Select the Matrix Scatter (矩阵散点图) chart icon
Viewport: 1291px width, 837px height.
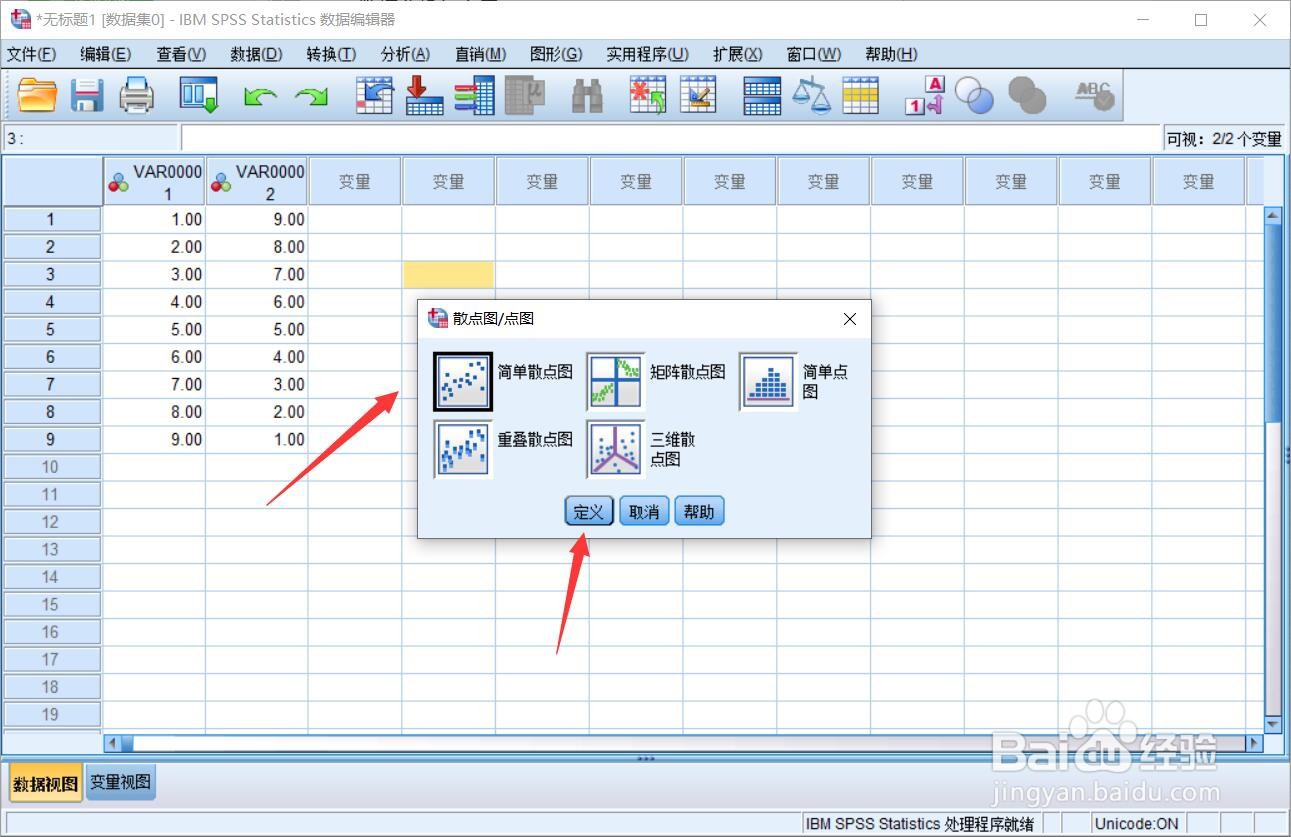coord(615,381)
